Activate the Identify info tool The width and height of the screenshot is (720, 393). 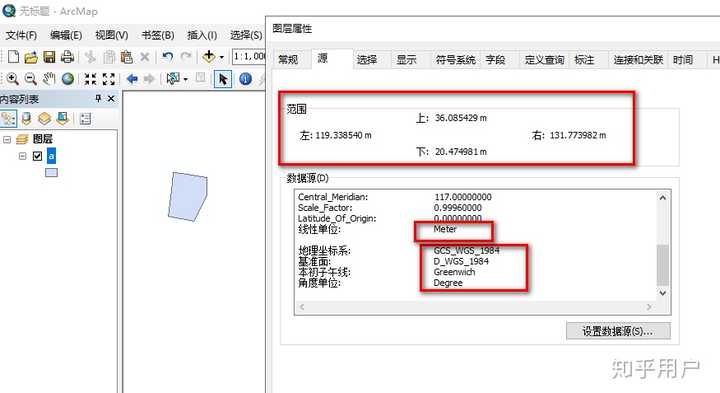pos(246,79)
